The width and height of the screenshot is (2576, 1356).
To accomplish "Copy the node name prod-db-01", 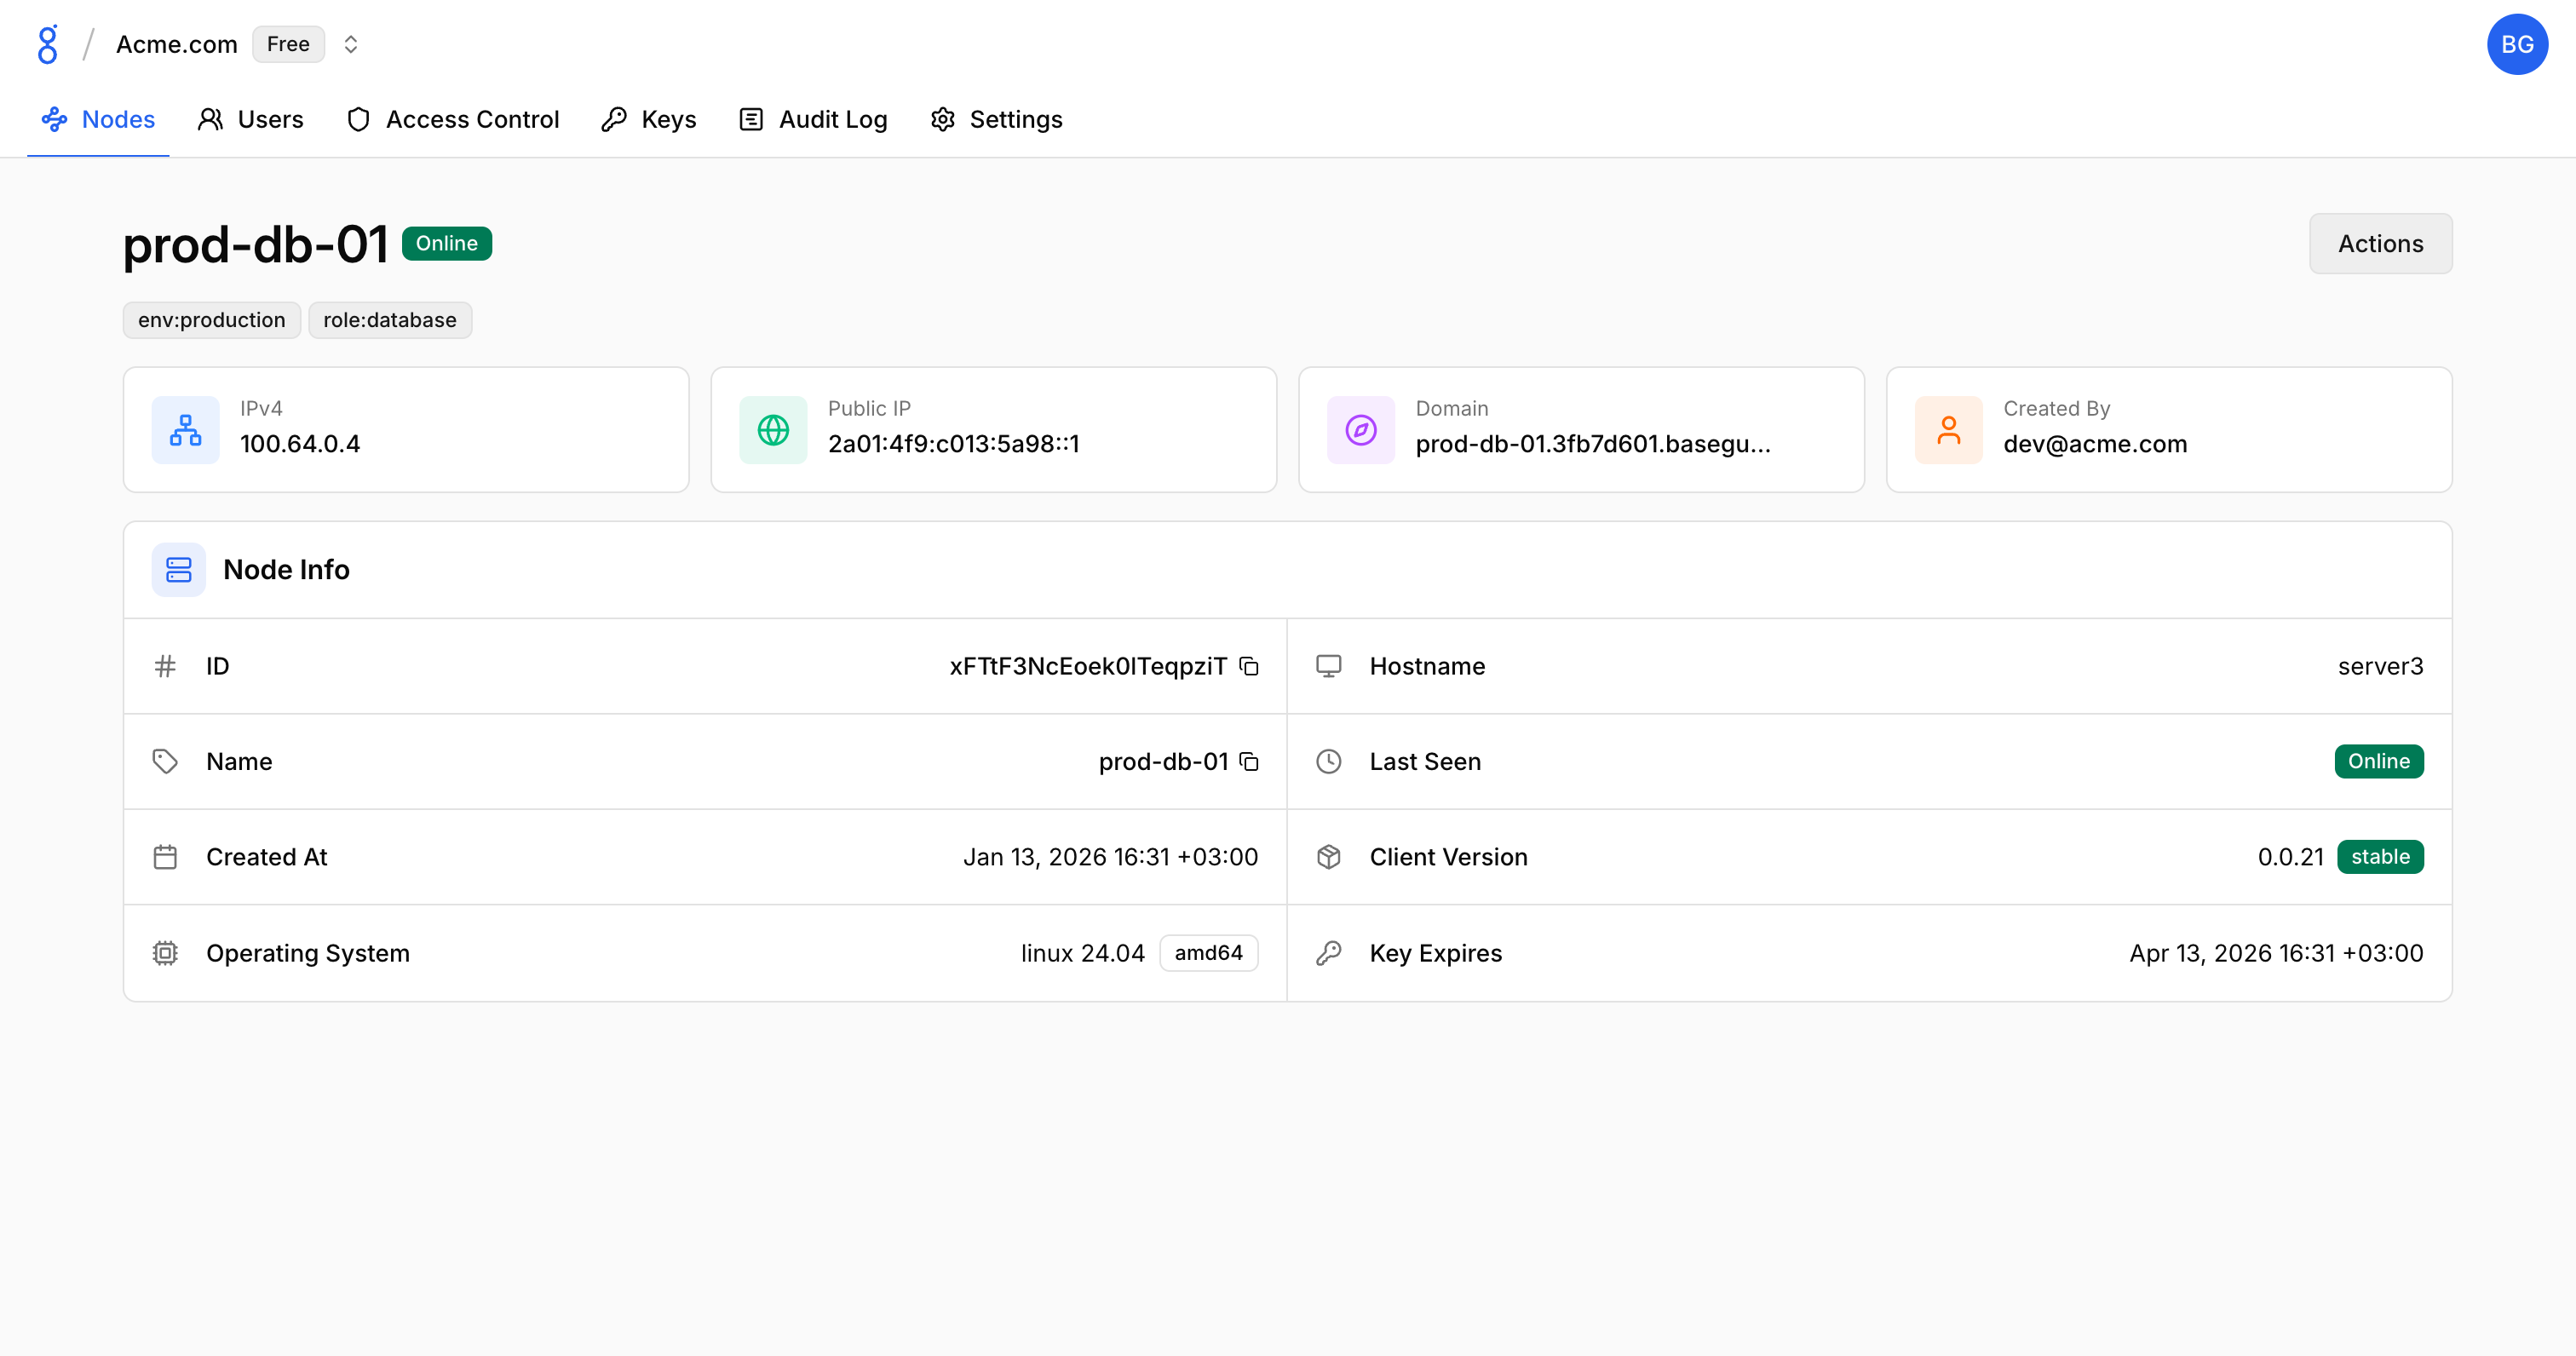I will click(x=1249, y=762).
